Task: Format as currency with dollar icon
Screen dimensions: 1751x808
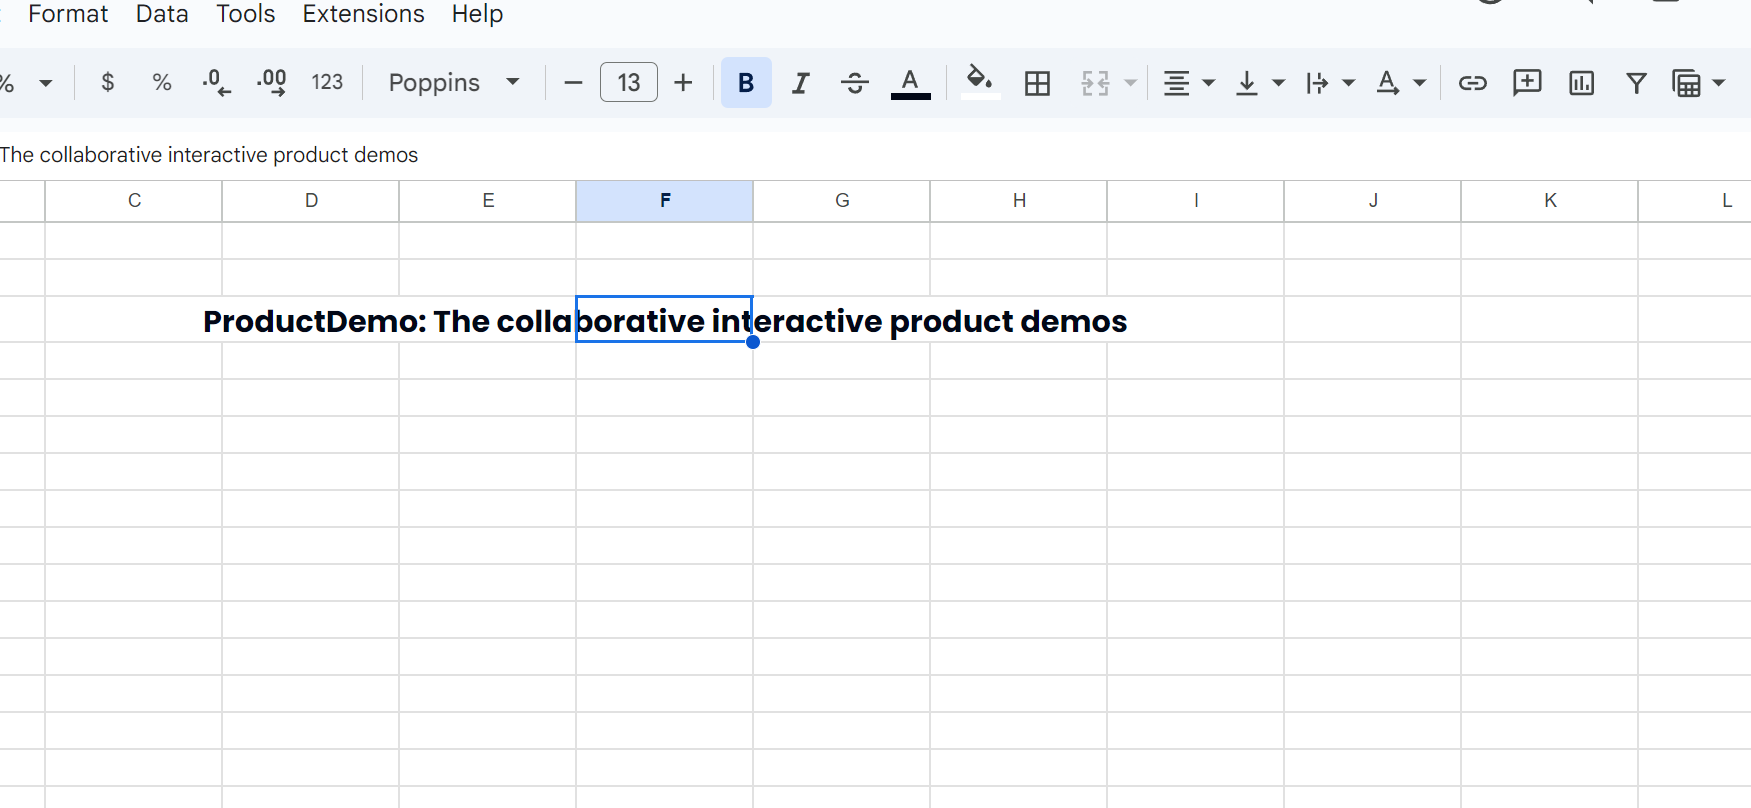Action: click(x=108, y=83)
